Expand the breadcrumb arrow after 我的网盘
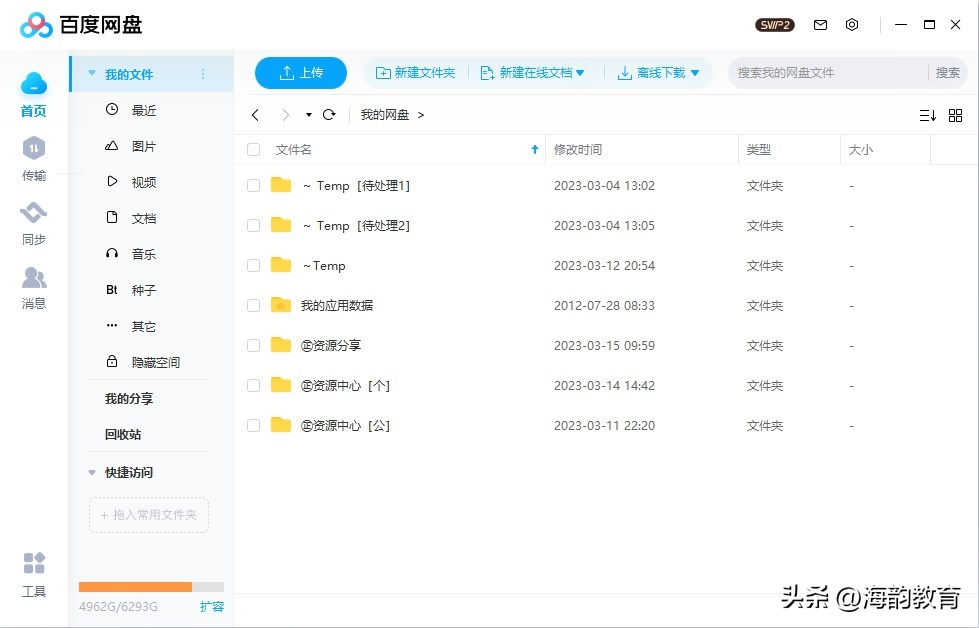The height and width of the screenshot is (628, 979). pos(421,115)
